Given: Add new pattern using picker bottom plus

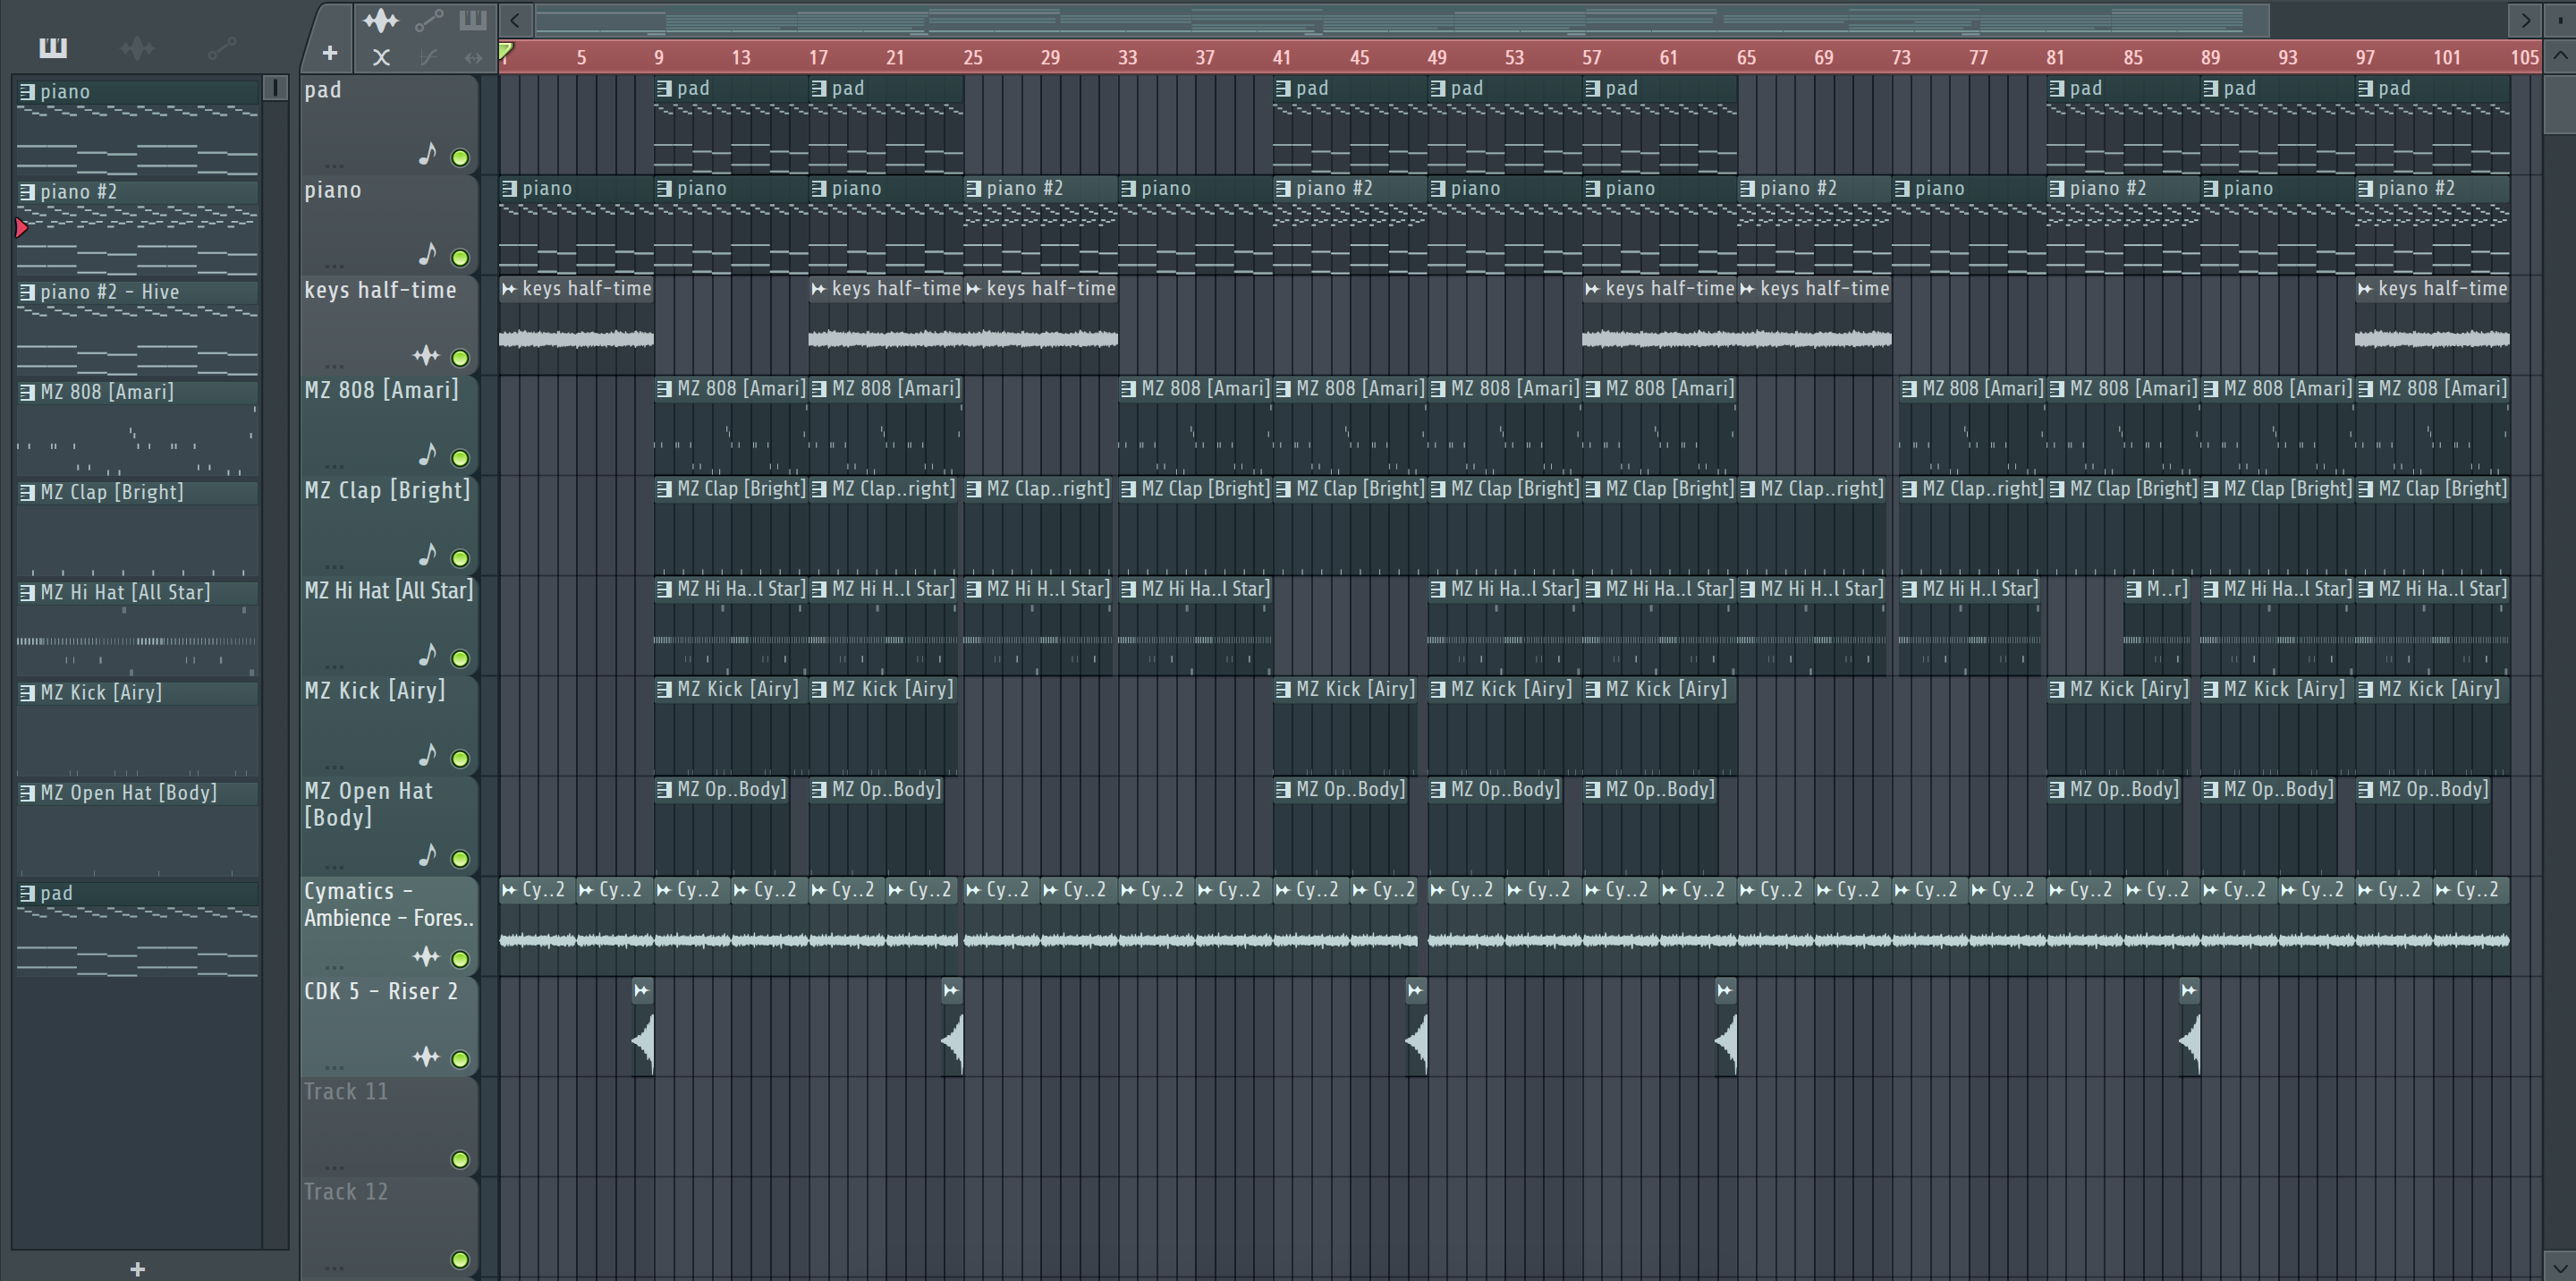Looking at the screenshot, I should [x=138, y=1269].
